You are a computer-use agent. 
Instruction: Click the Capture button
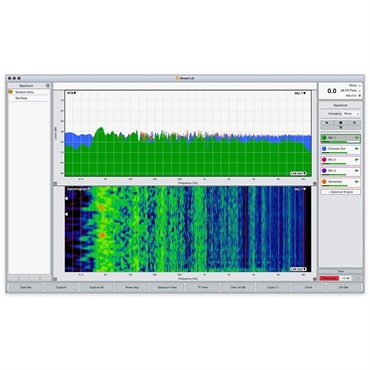(x=61, y=287)
